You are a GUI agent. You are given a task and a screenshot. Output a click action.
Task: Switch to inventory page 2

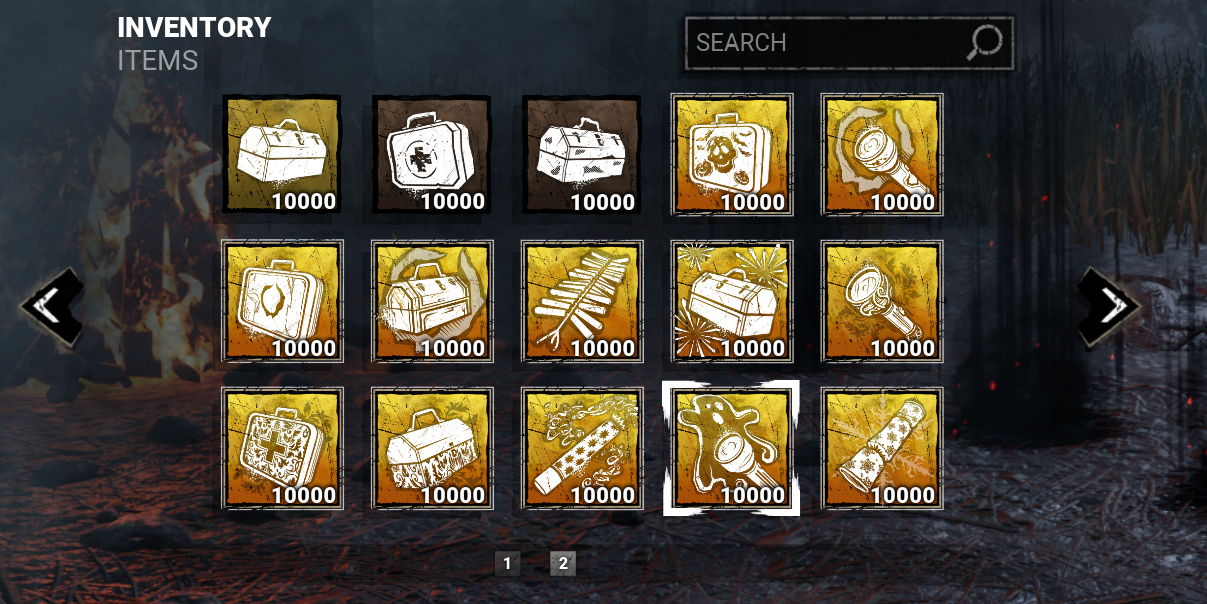pos(563,564)
